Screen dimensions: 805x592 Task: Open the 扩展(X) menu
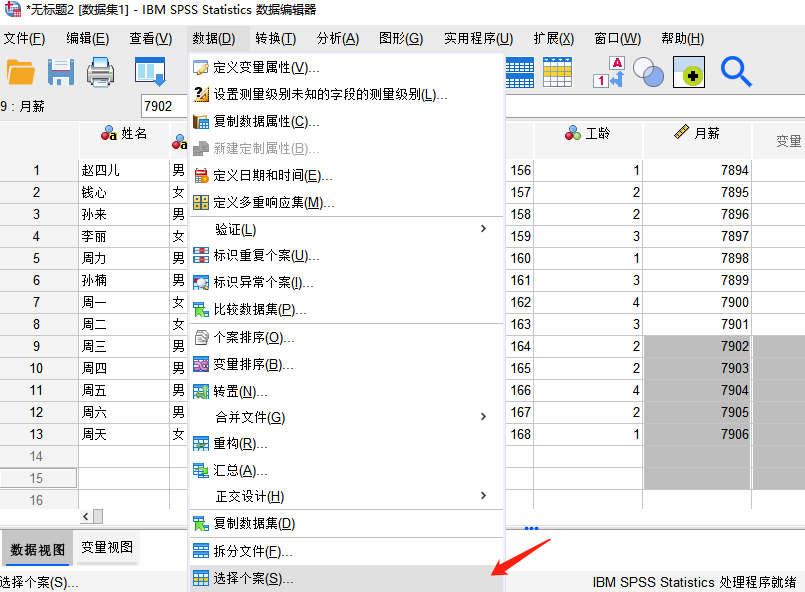(553, 39)
